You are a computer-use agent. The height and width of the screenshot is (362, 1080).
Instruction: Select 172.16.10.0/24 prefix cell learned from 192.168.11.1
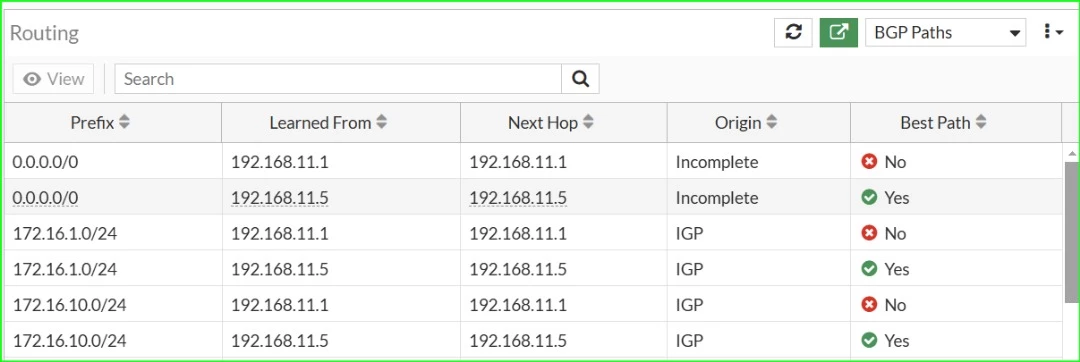tap(70, 305)
